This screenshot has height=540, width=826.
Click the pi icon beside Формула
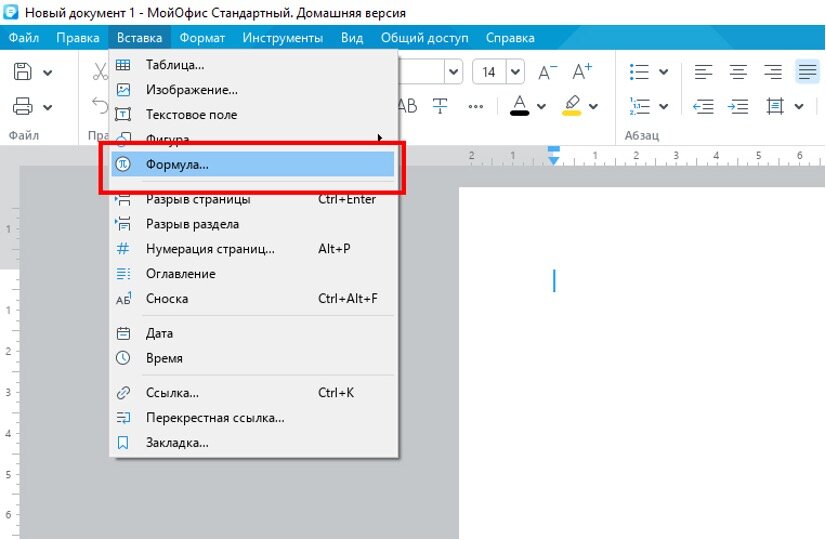(x=123, y=164)
